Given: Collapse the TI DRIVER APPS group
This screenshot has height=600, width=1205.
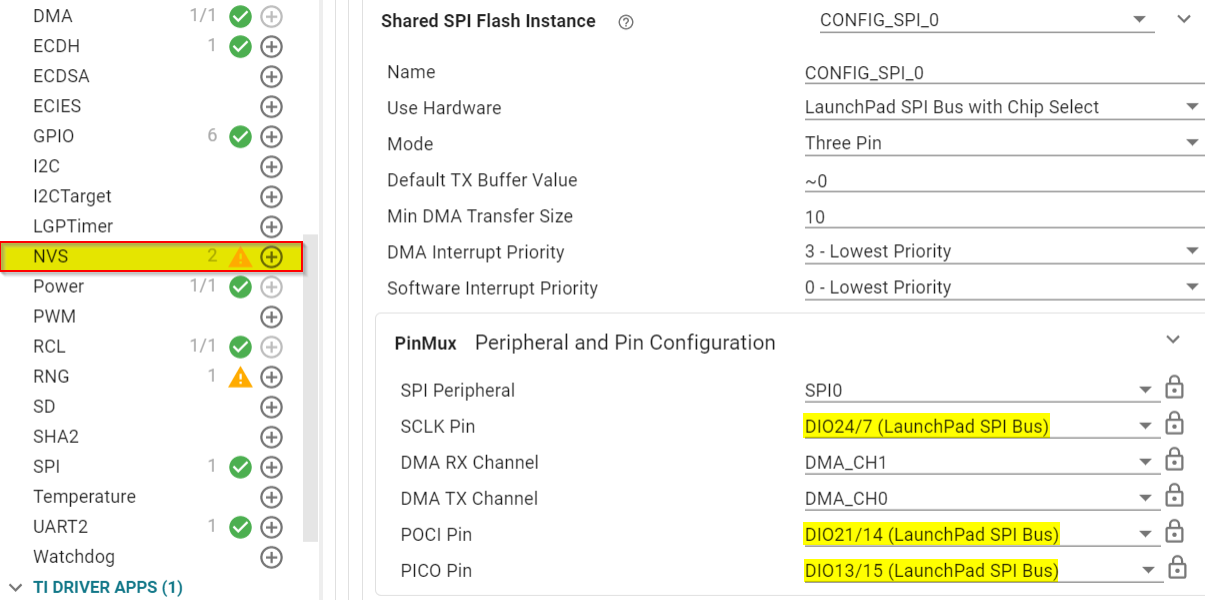Looking at the screenshot, I should click(15, 587).
